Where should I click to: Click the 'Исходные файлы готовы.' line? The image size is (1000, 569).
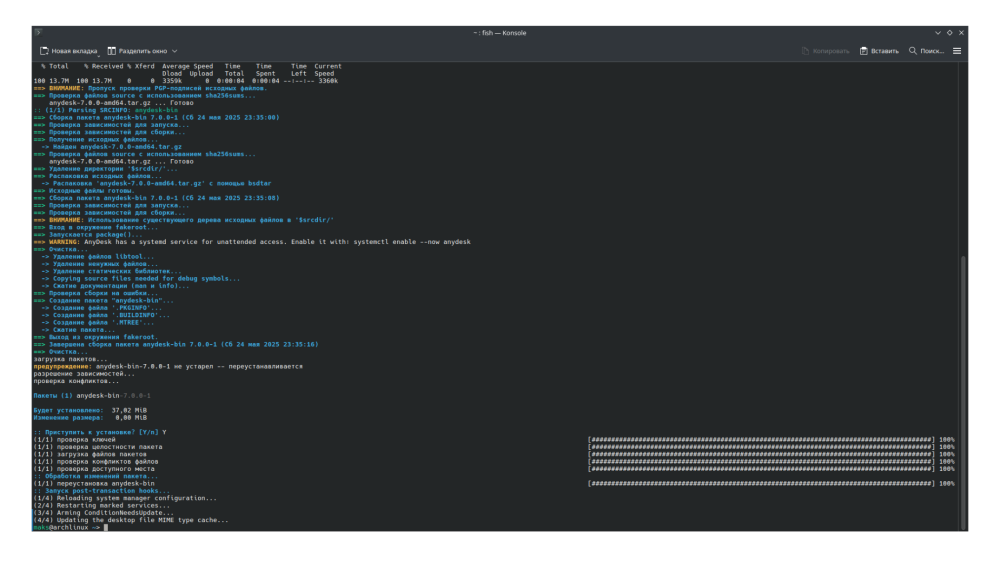click(x=84, y=191)
